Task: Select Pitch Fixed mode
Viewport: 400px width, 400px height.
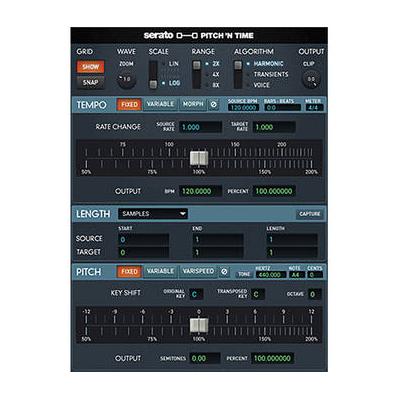Action: 129,272
